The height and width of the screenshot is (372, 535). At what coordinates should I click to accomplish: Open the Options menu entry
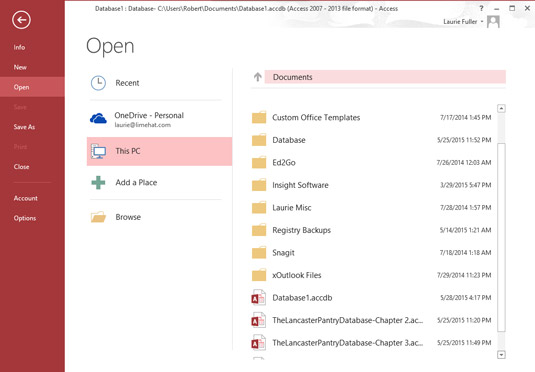[x=25, y=218]
